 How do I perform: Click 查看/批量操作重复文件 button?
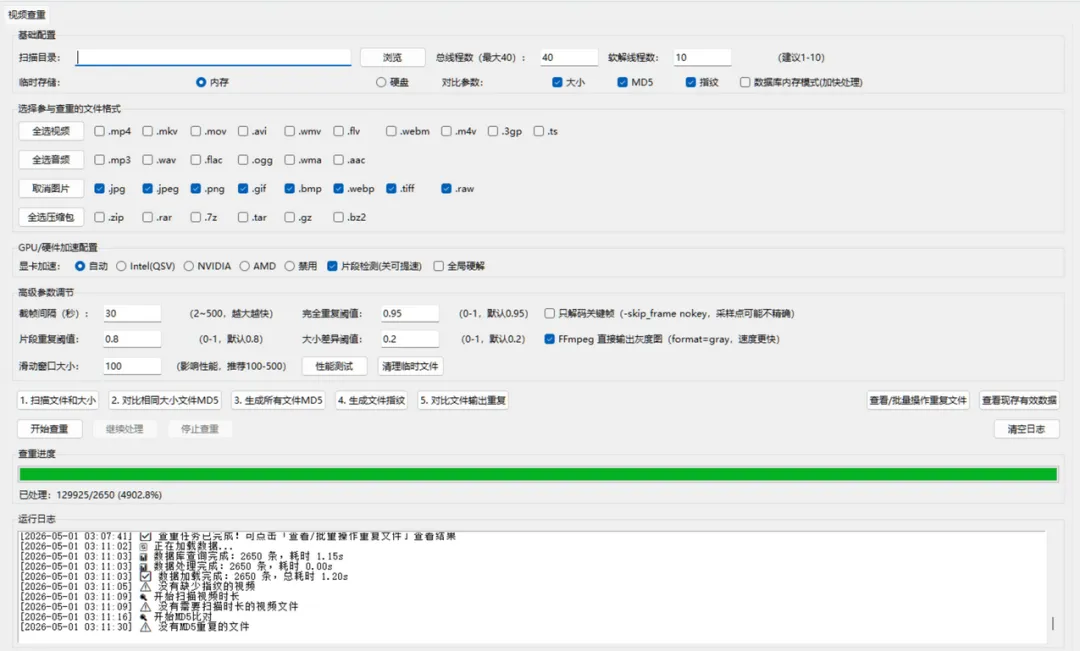pos(918,400)
